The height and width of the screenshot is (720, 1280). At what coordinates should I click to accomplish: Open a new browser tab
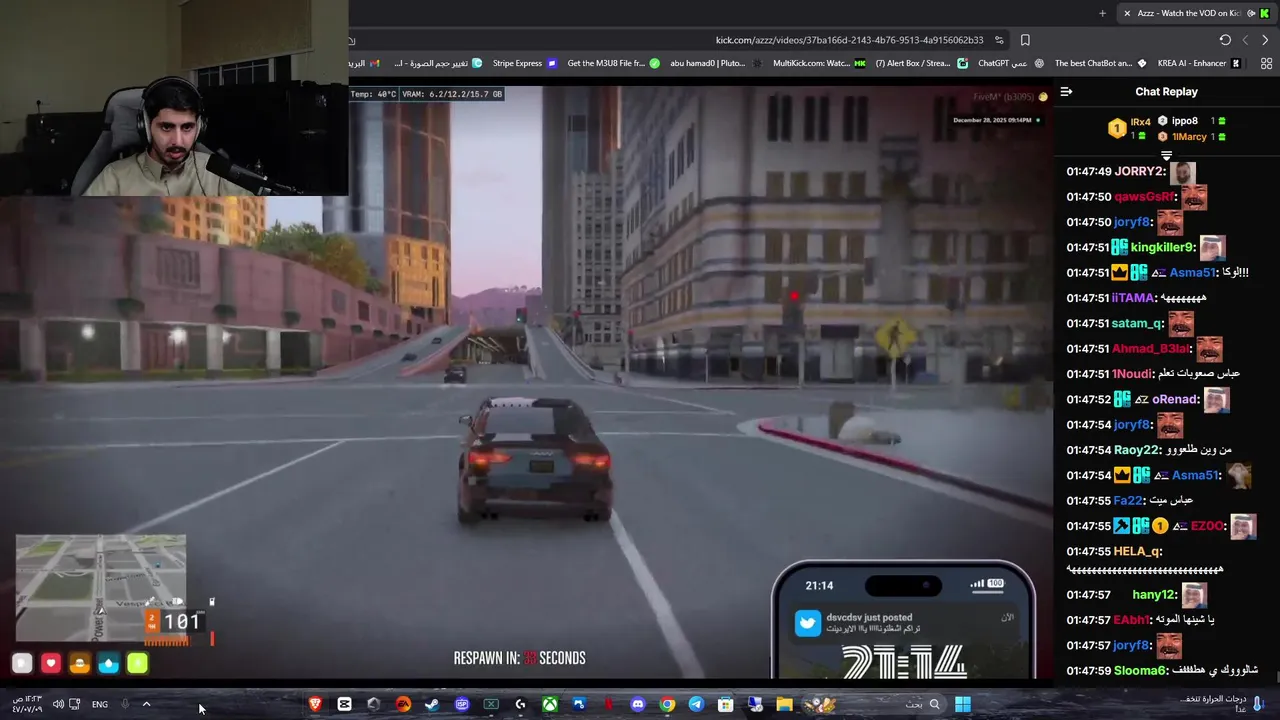tap(1102, 13)
